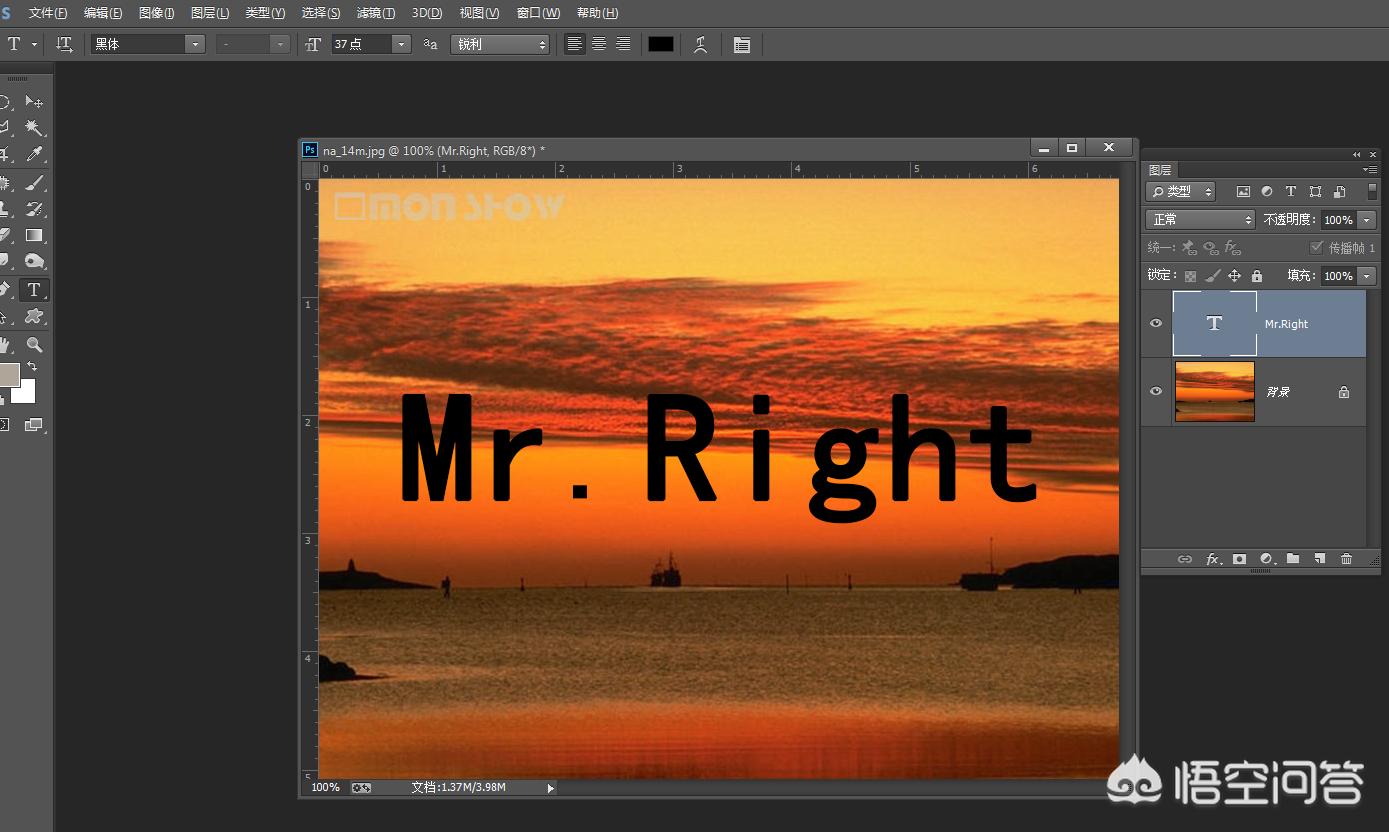Select the Eyedropper tool
Viewport: 1389px width, 832px height.
pyautogui.click(x=35, y=154)
